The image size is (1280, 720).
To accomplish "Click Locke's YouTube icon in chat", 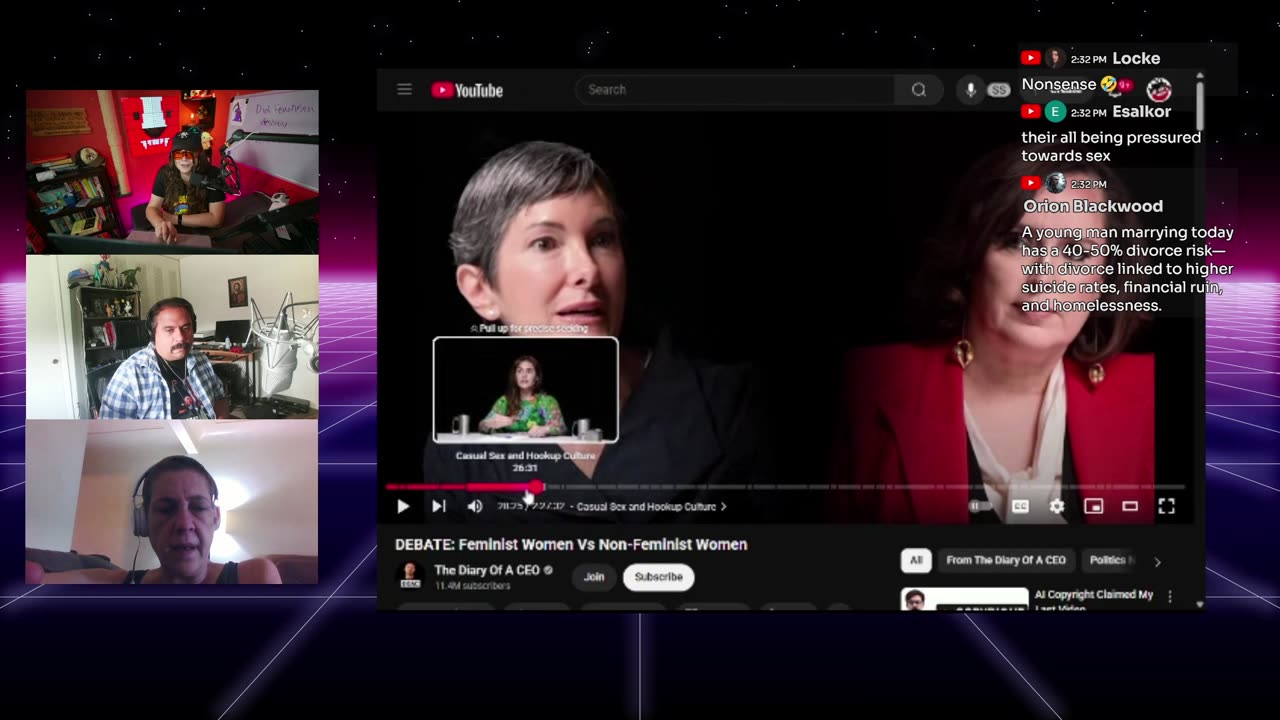I will 1030,58.
